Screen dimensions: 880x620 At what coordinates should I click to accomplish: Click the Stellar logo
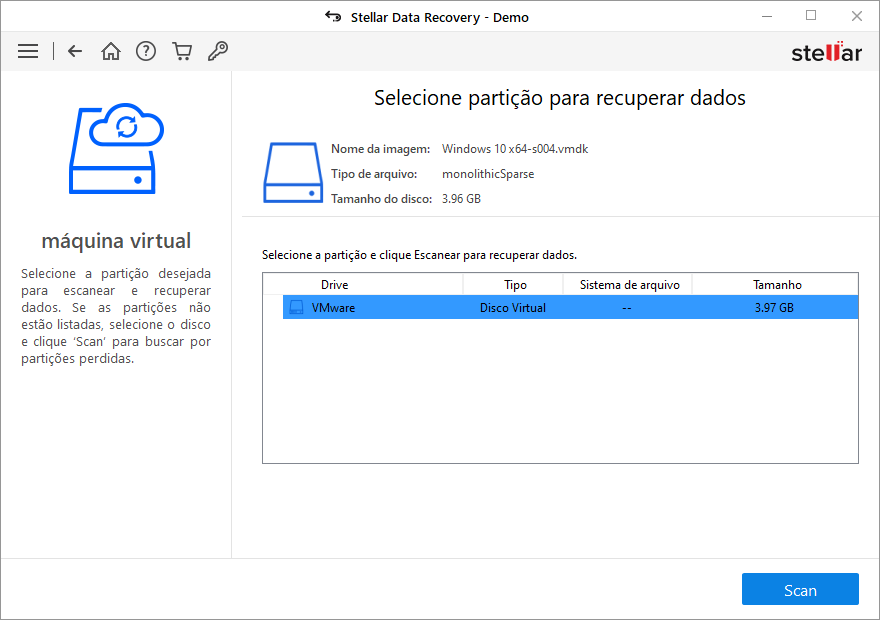(826, 52)
